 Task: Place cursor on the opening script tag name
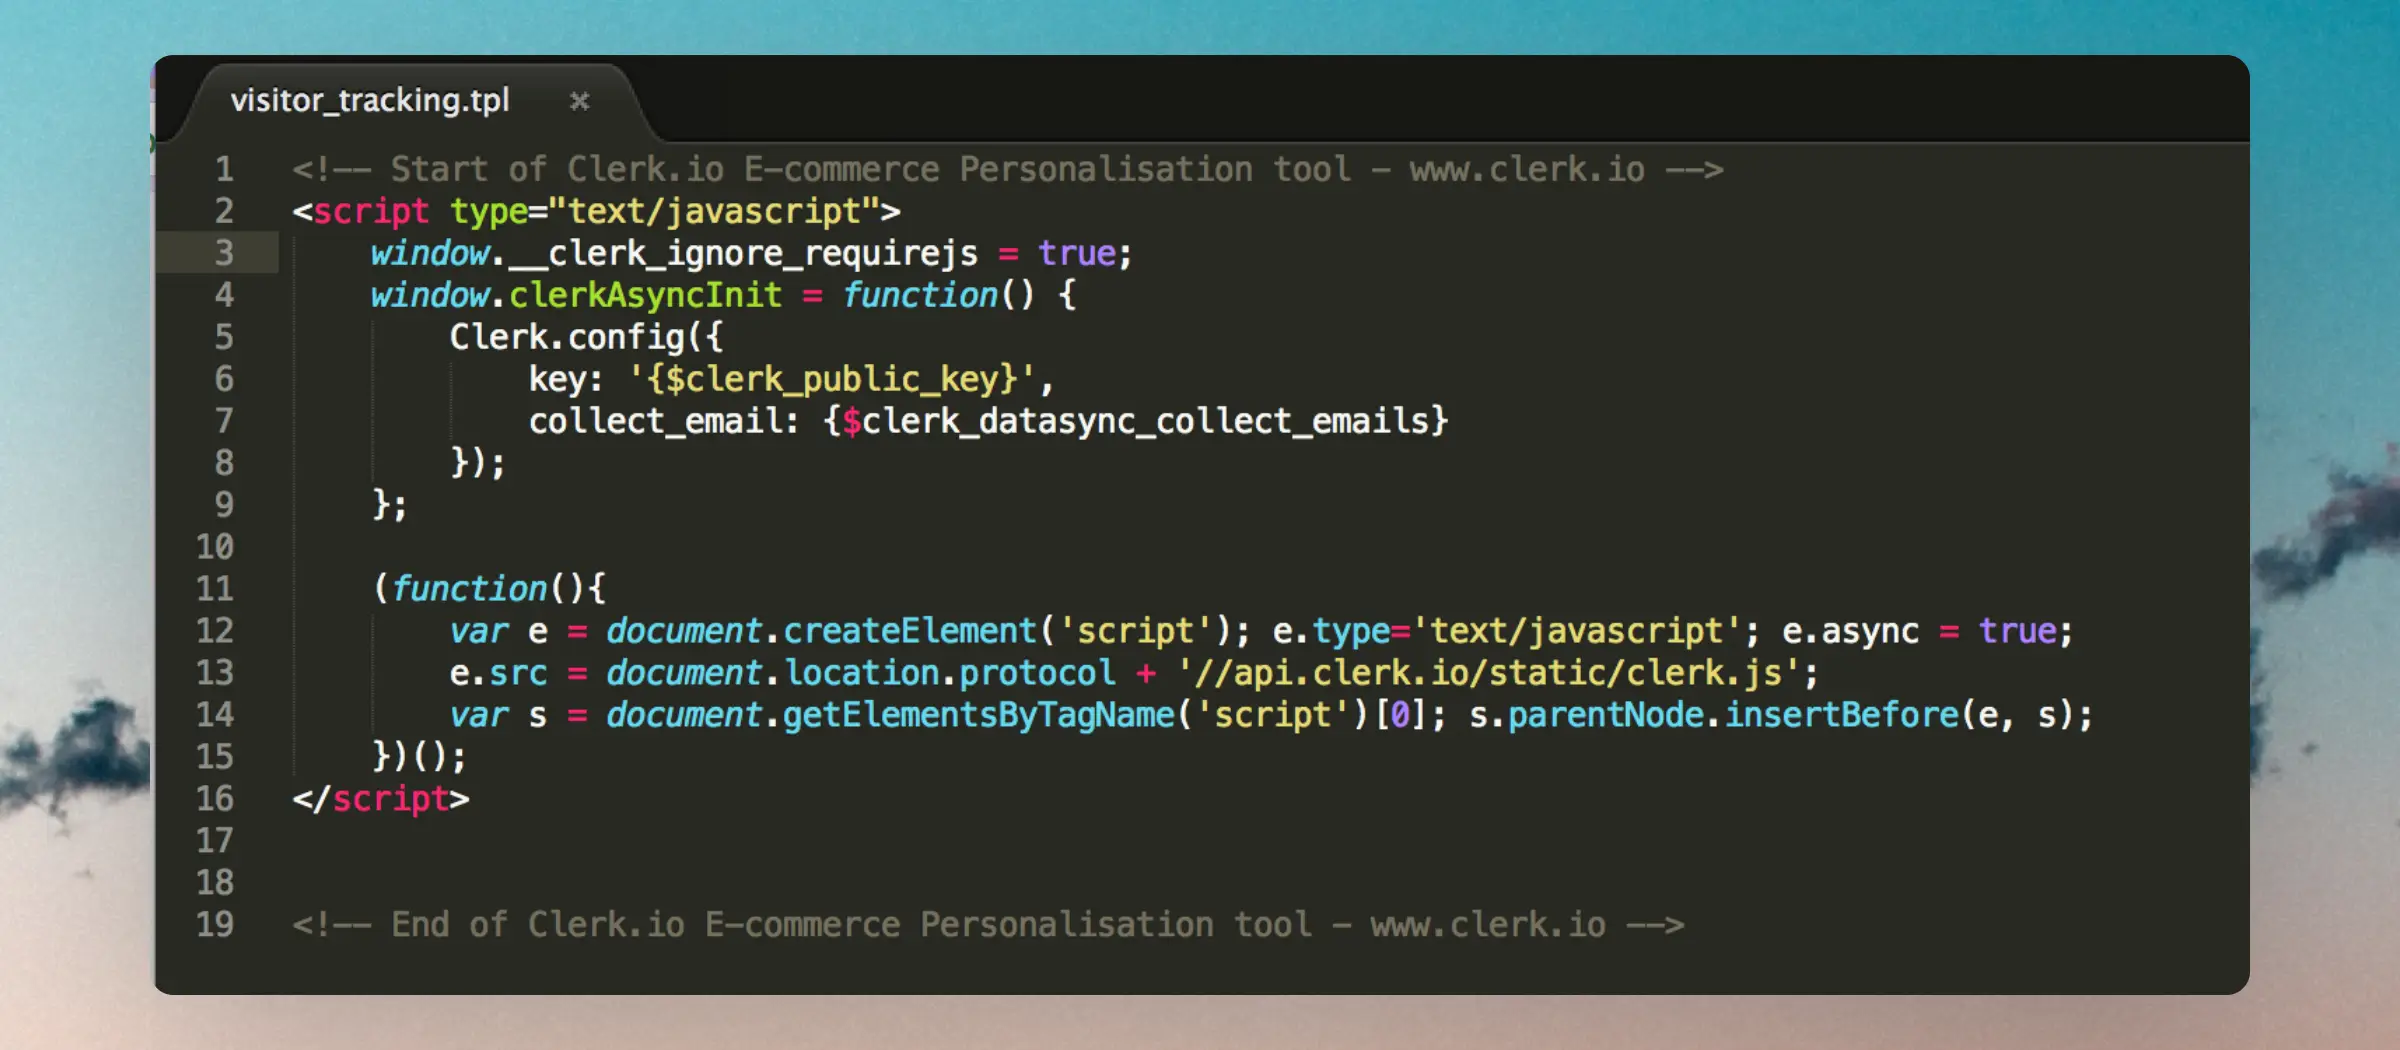(370, 211)
